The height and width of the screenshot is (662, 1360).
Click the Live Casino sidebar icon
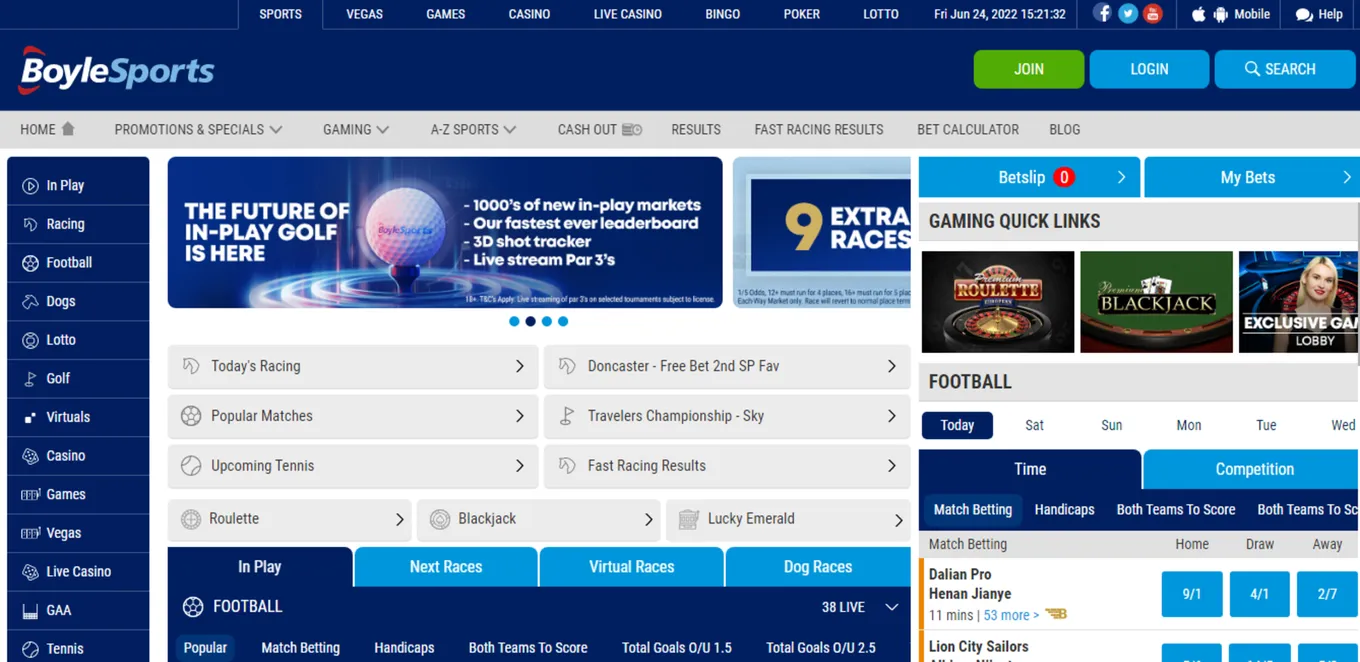[x=30, y=572]
